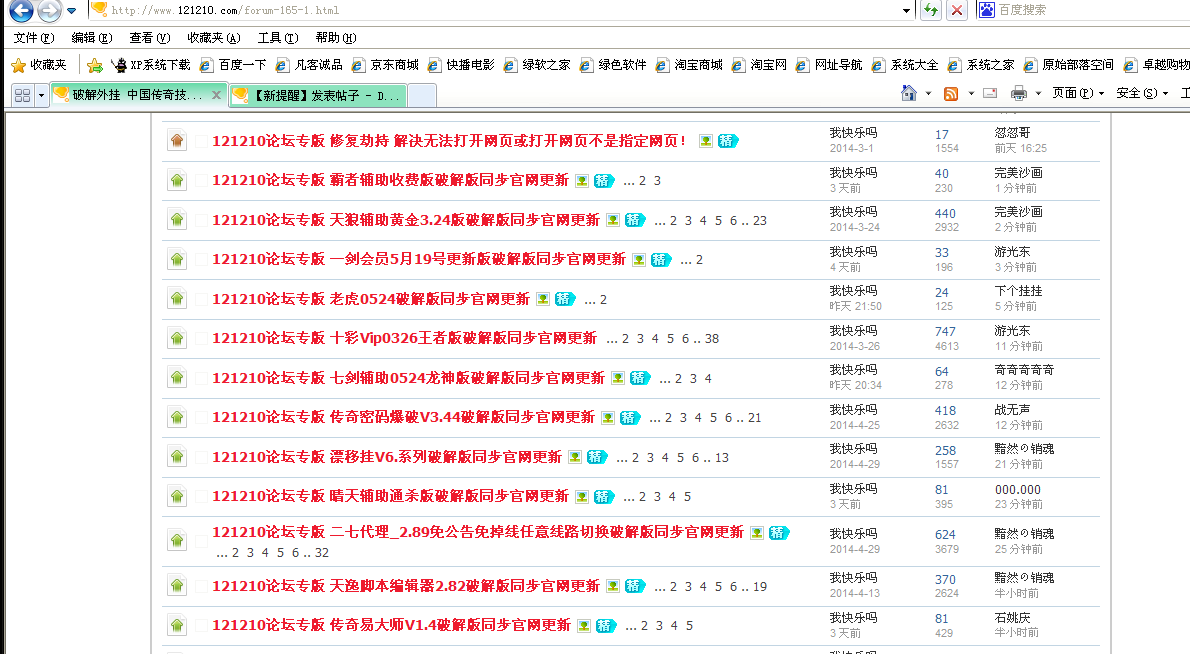Open the Quick Tabs grid icon
Image resolution: width=1190 pixels, height=654 pixels.
tap(23, 95)
